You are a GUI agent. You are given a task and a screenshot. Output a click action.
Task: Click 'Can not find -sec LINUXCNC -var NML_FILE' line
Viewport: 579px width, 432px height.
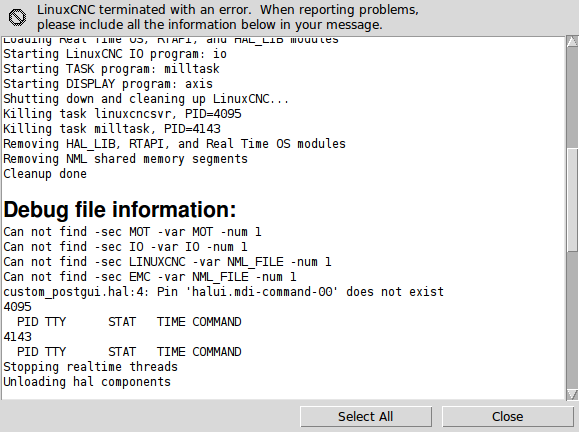[x=167, y=262]
